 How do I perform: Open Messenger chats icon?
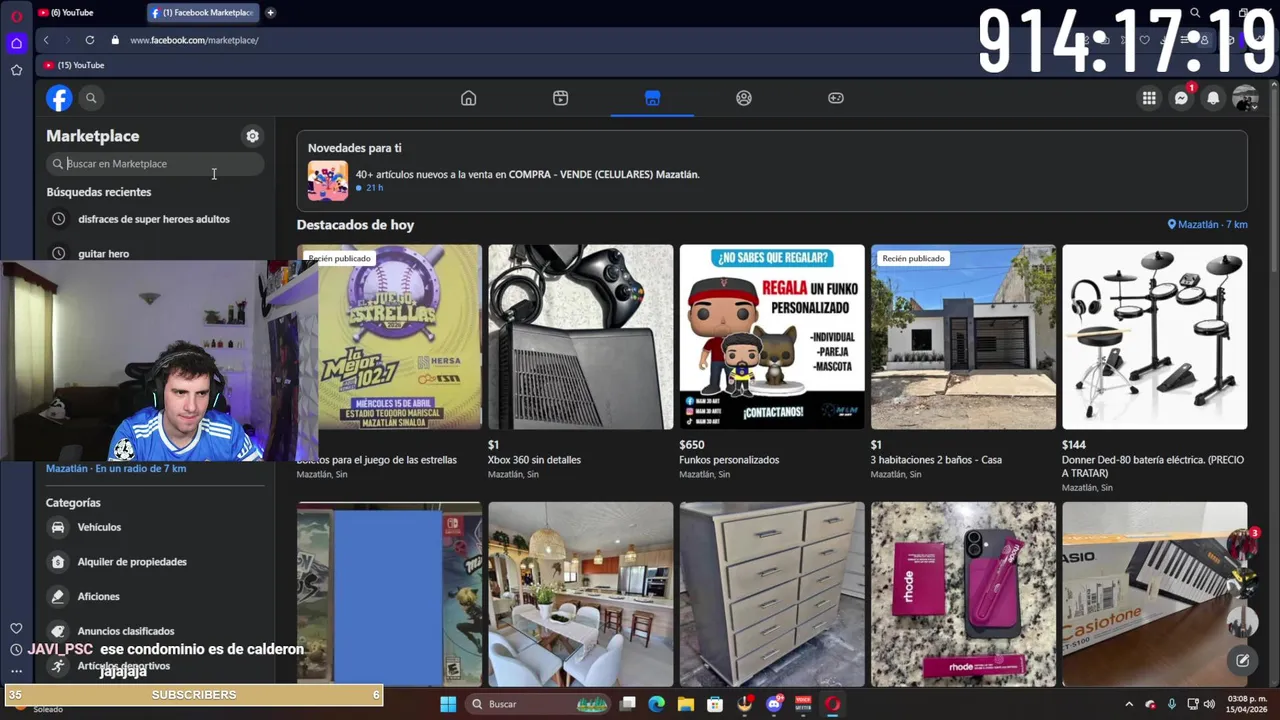tap(1181, 98)
